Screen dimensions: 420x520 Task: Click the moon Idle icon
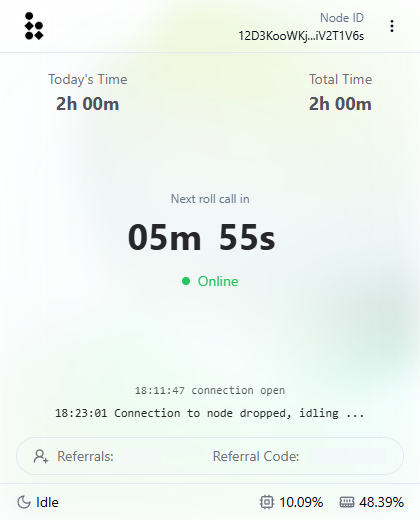[24, 502]
